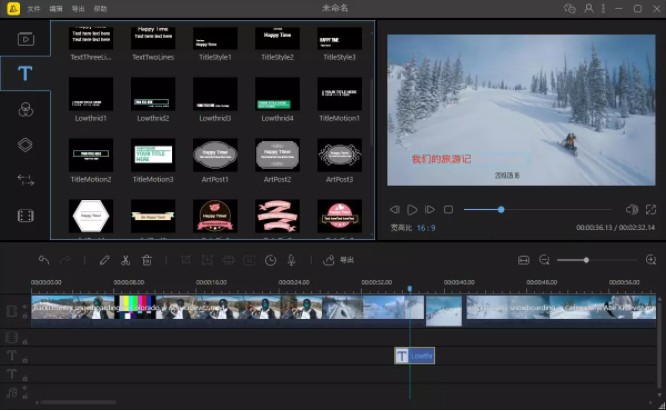Image resolution: width=666 pixels, height=411 pixels.
Task: Set duration with the clock icon
Action: tap(271, 260)
